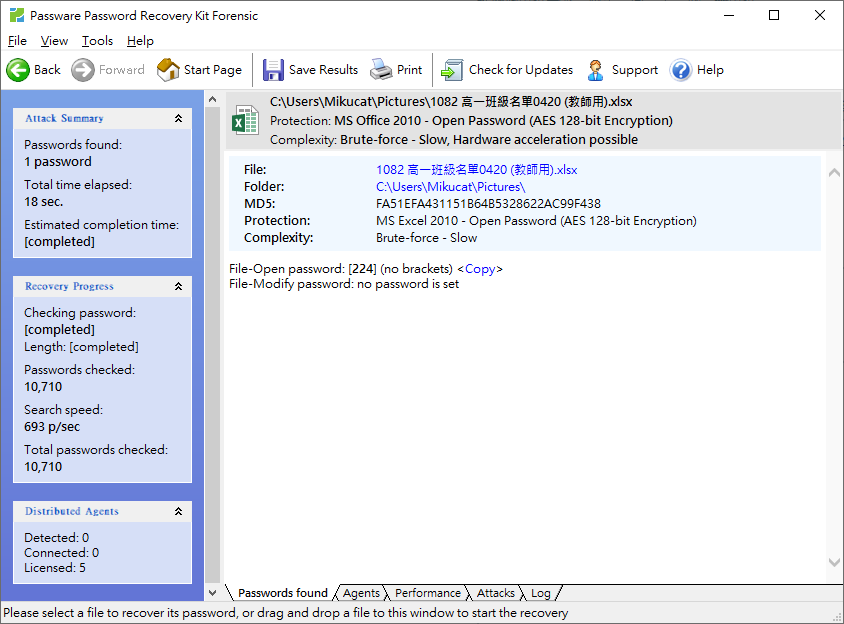Click the '1 password' found value
Viewport: 844px width, 624px height.
pos(58,162)
